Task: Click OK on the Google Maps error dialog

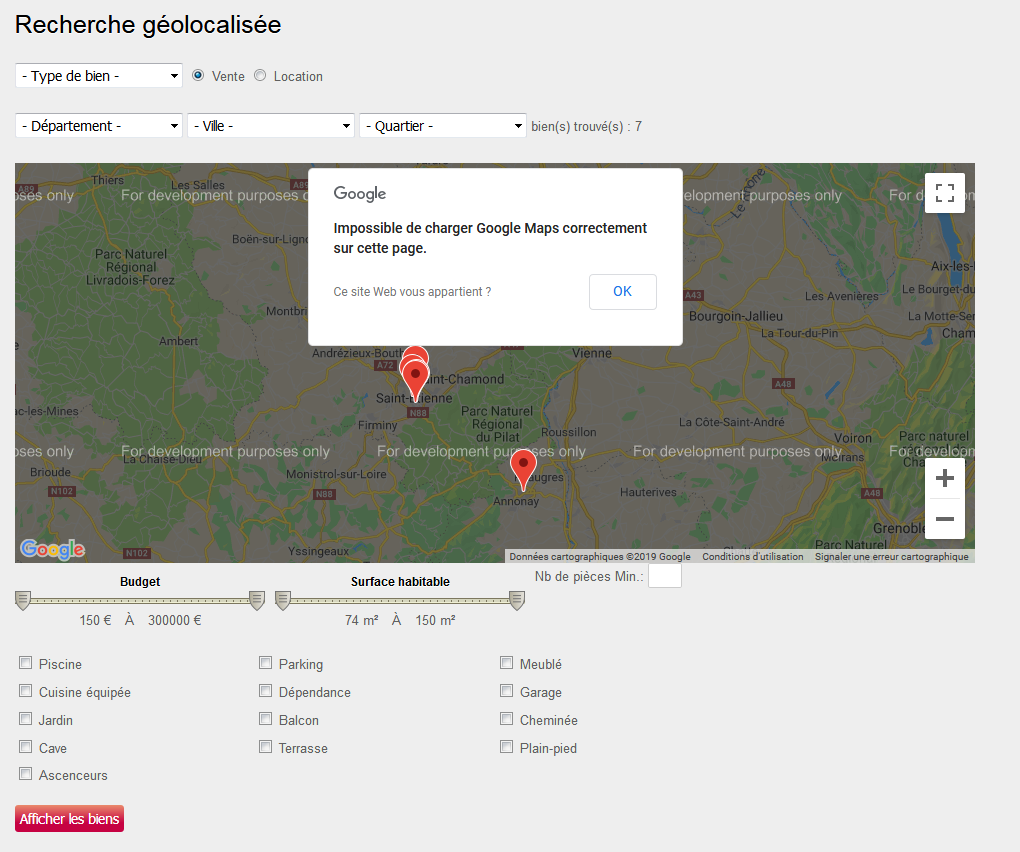Action: pyautogui.click(x=622, y=291)
